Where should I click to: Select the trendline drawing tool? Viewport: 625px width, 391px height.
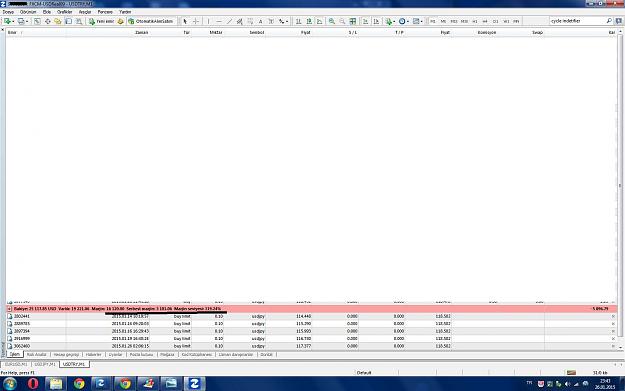[229, 21]
